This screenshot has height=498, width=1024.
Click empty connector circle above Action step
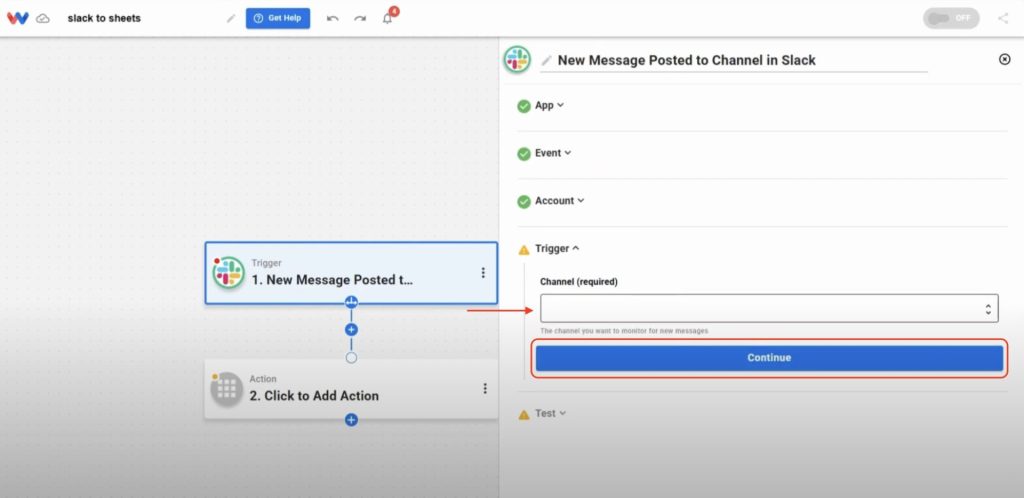(x=351, y=358)
